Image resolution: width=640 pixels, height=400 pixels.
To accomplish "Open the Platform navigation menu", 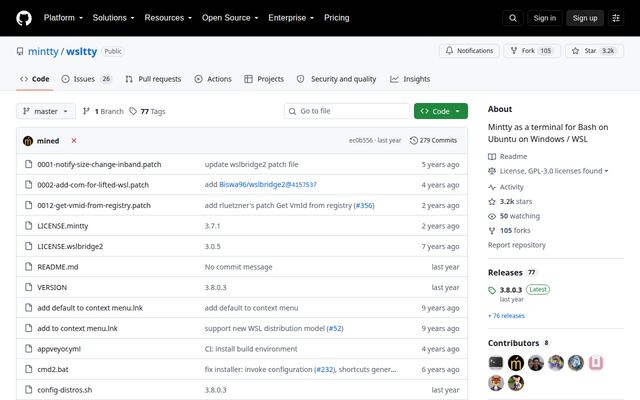I will (63, 18).
